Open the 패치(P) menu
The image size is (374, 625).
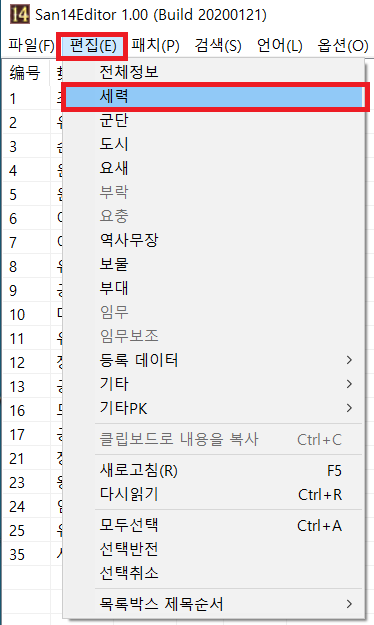[x=156, y=45]
